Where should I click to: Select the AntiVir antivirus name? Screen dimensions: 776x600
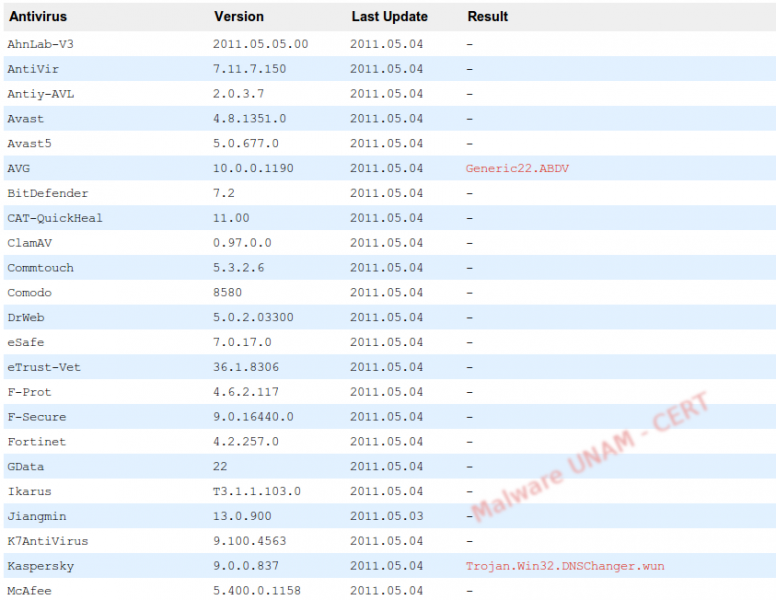point(33,69)
